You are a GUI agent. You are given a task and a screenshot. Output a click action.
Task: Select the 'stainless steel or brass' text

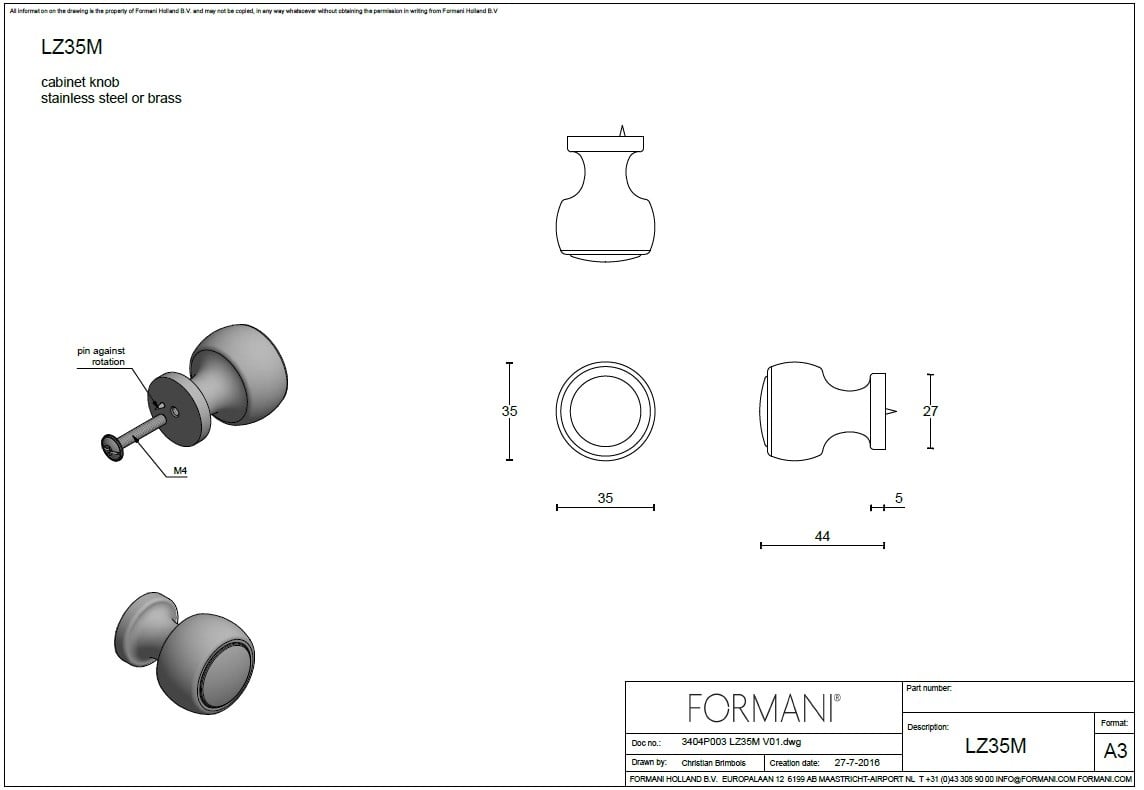(x=111, y=99)
